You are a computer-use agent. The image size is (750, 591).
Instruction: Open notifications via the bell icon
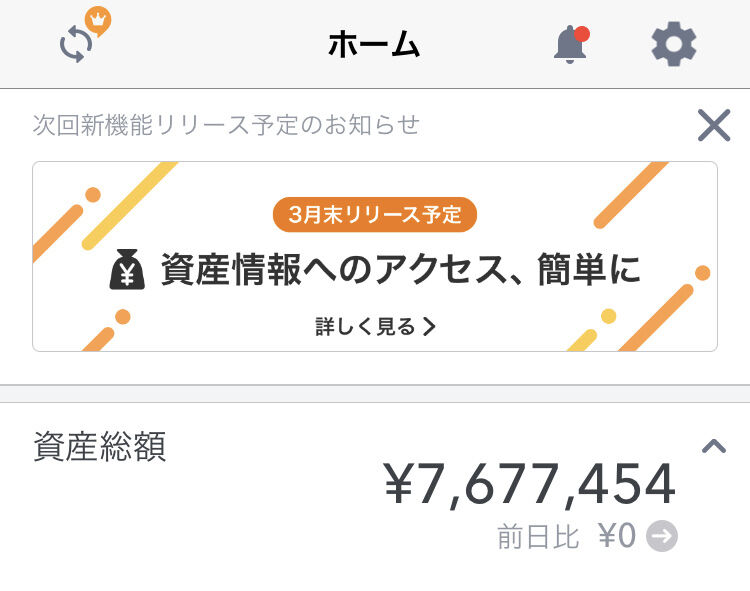570,44
